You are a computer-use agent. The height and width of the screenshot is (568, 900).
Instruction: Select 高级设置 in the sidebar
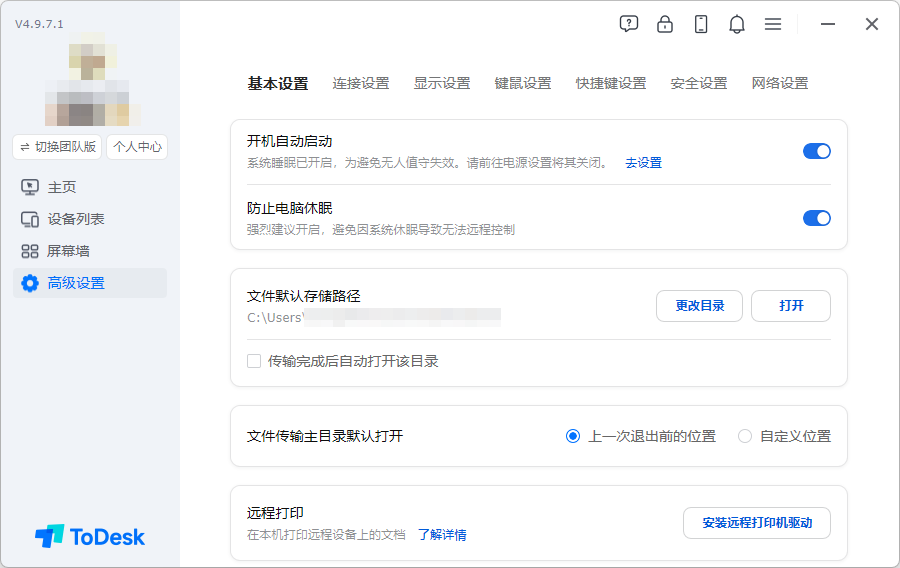(90, 283)
